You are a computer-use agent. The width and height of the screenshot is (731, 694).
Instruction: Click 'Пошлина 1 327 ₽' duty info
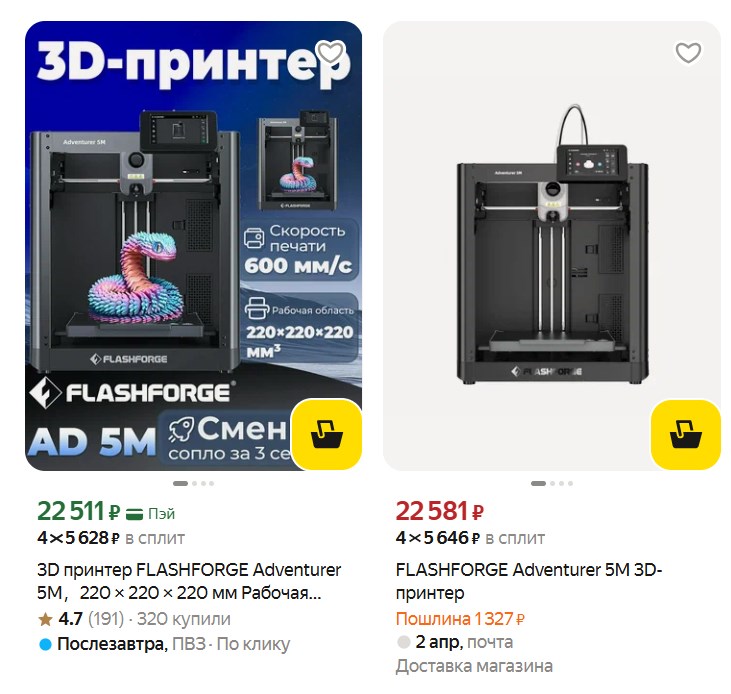click(x=460, y=619)
